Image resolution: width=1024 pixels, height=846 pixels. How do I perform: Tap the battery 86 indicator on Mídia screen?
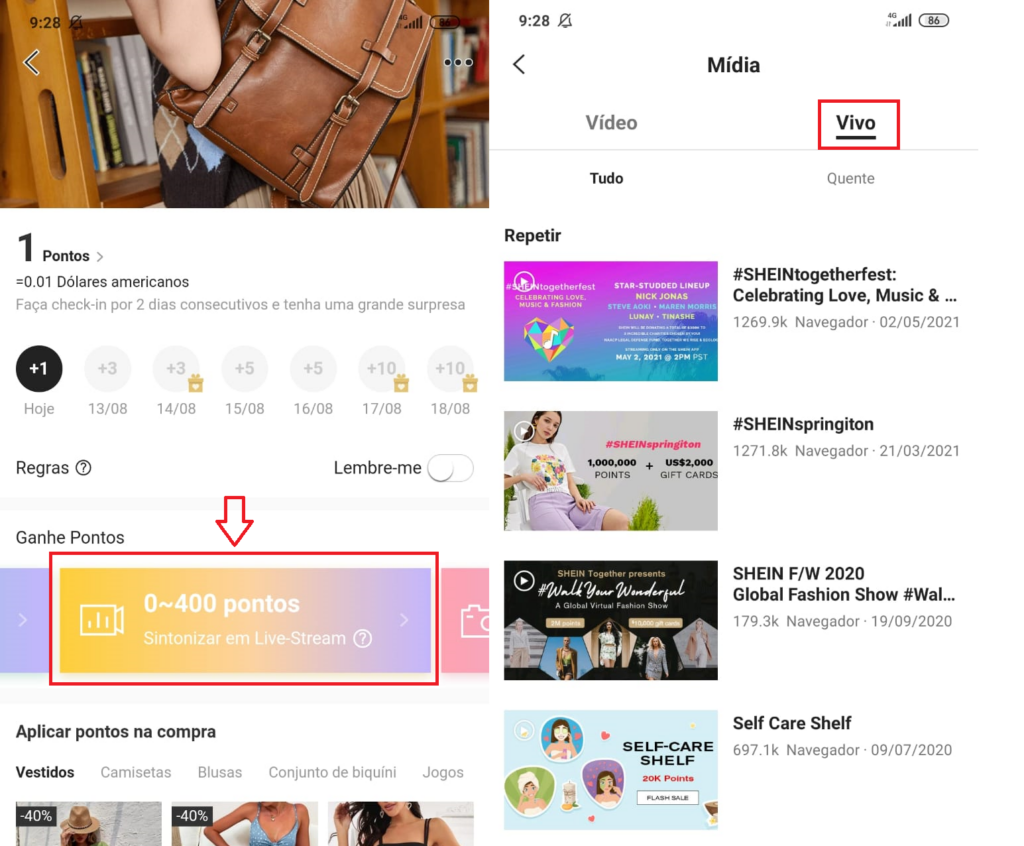click(x=933, y=20)
